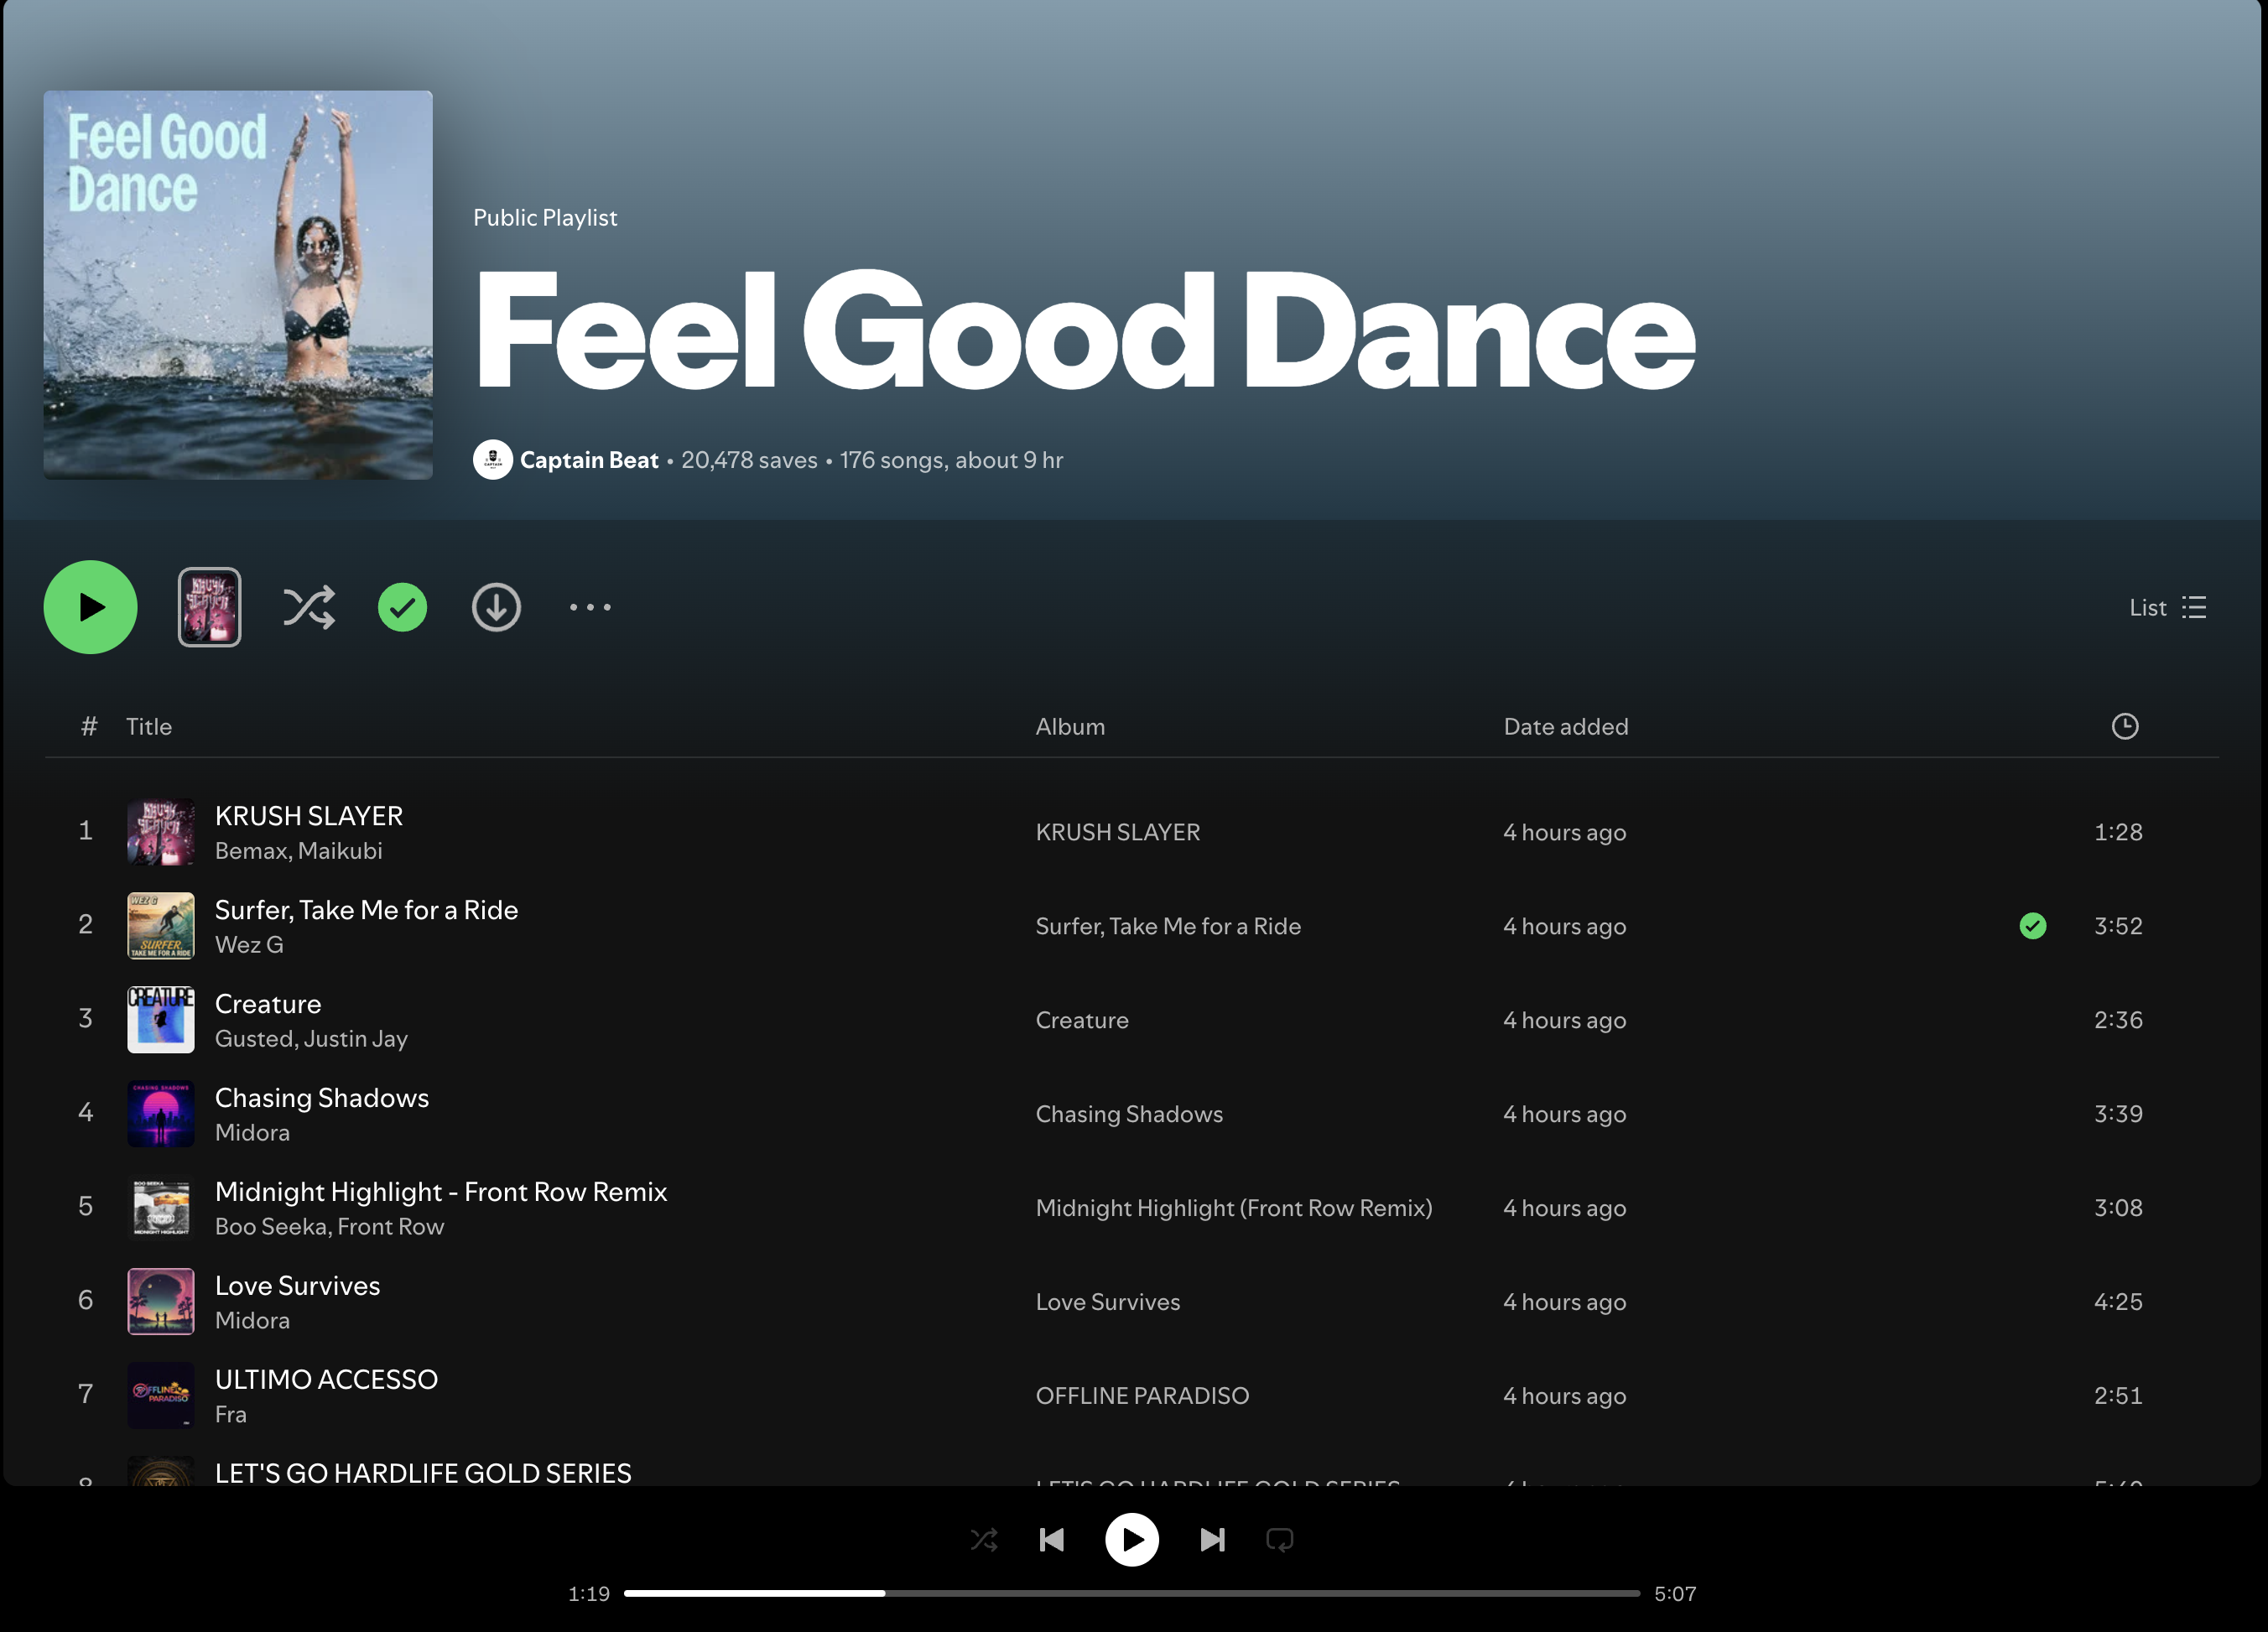The height and width of the screenshot is (1632, 2268).
Task: Open artist Wez G
Action: pos(249,945)
